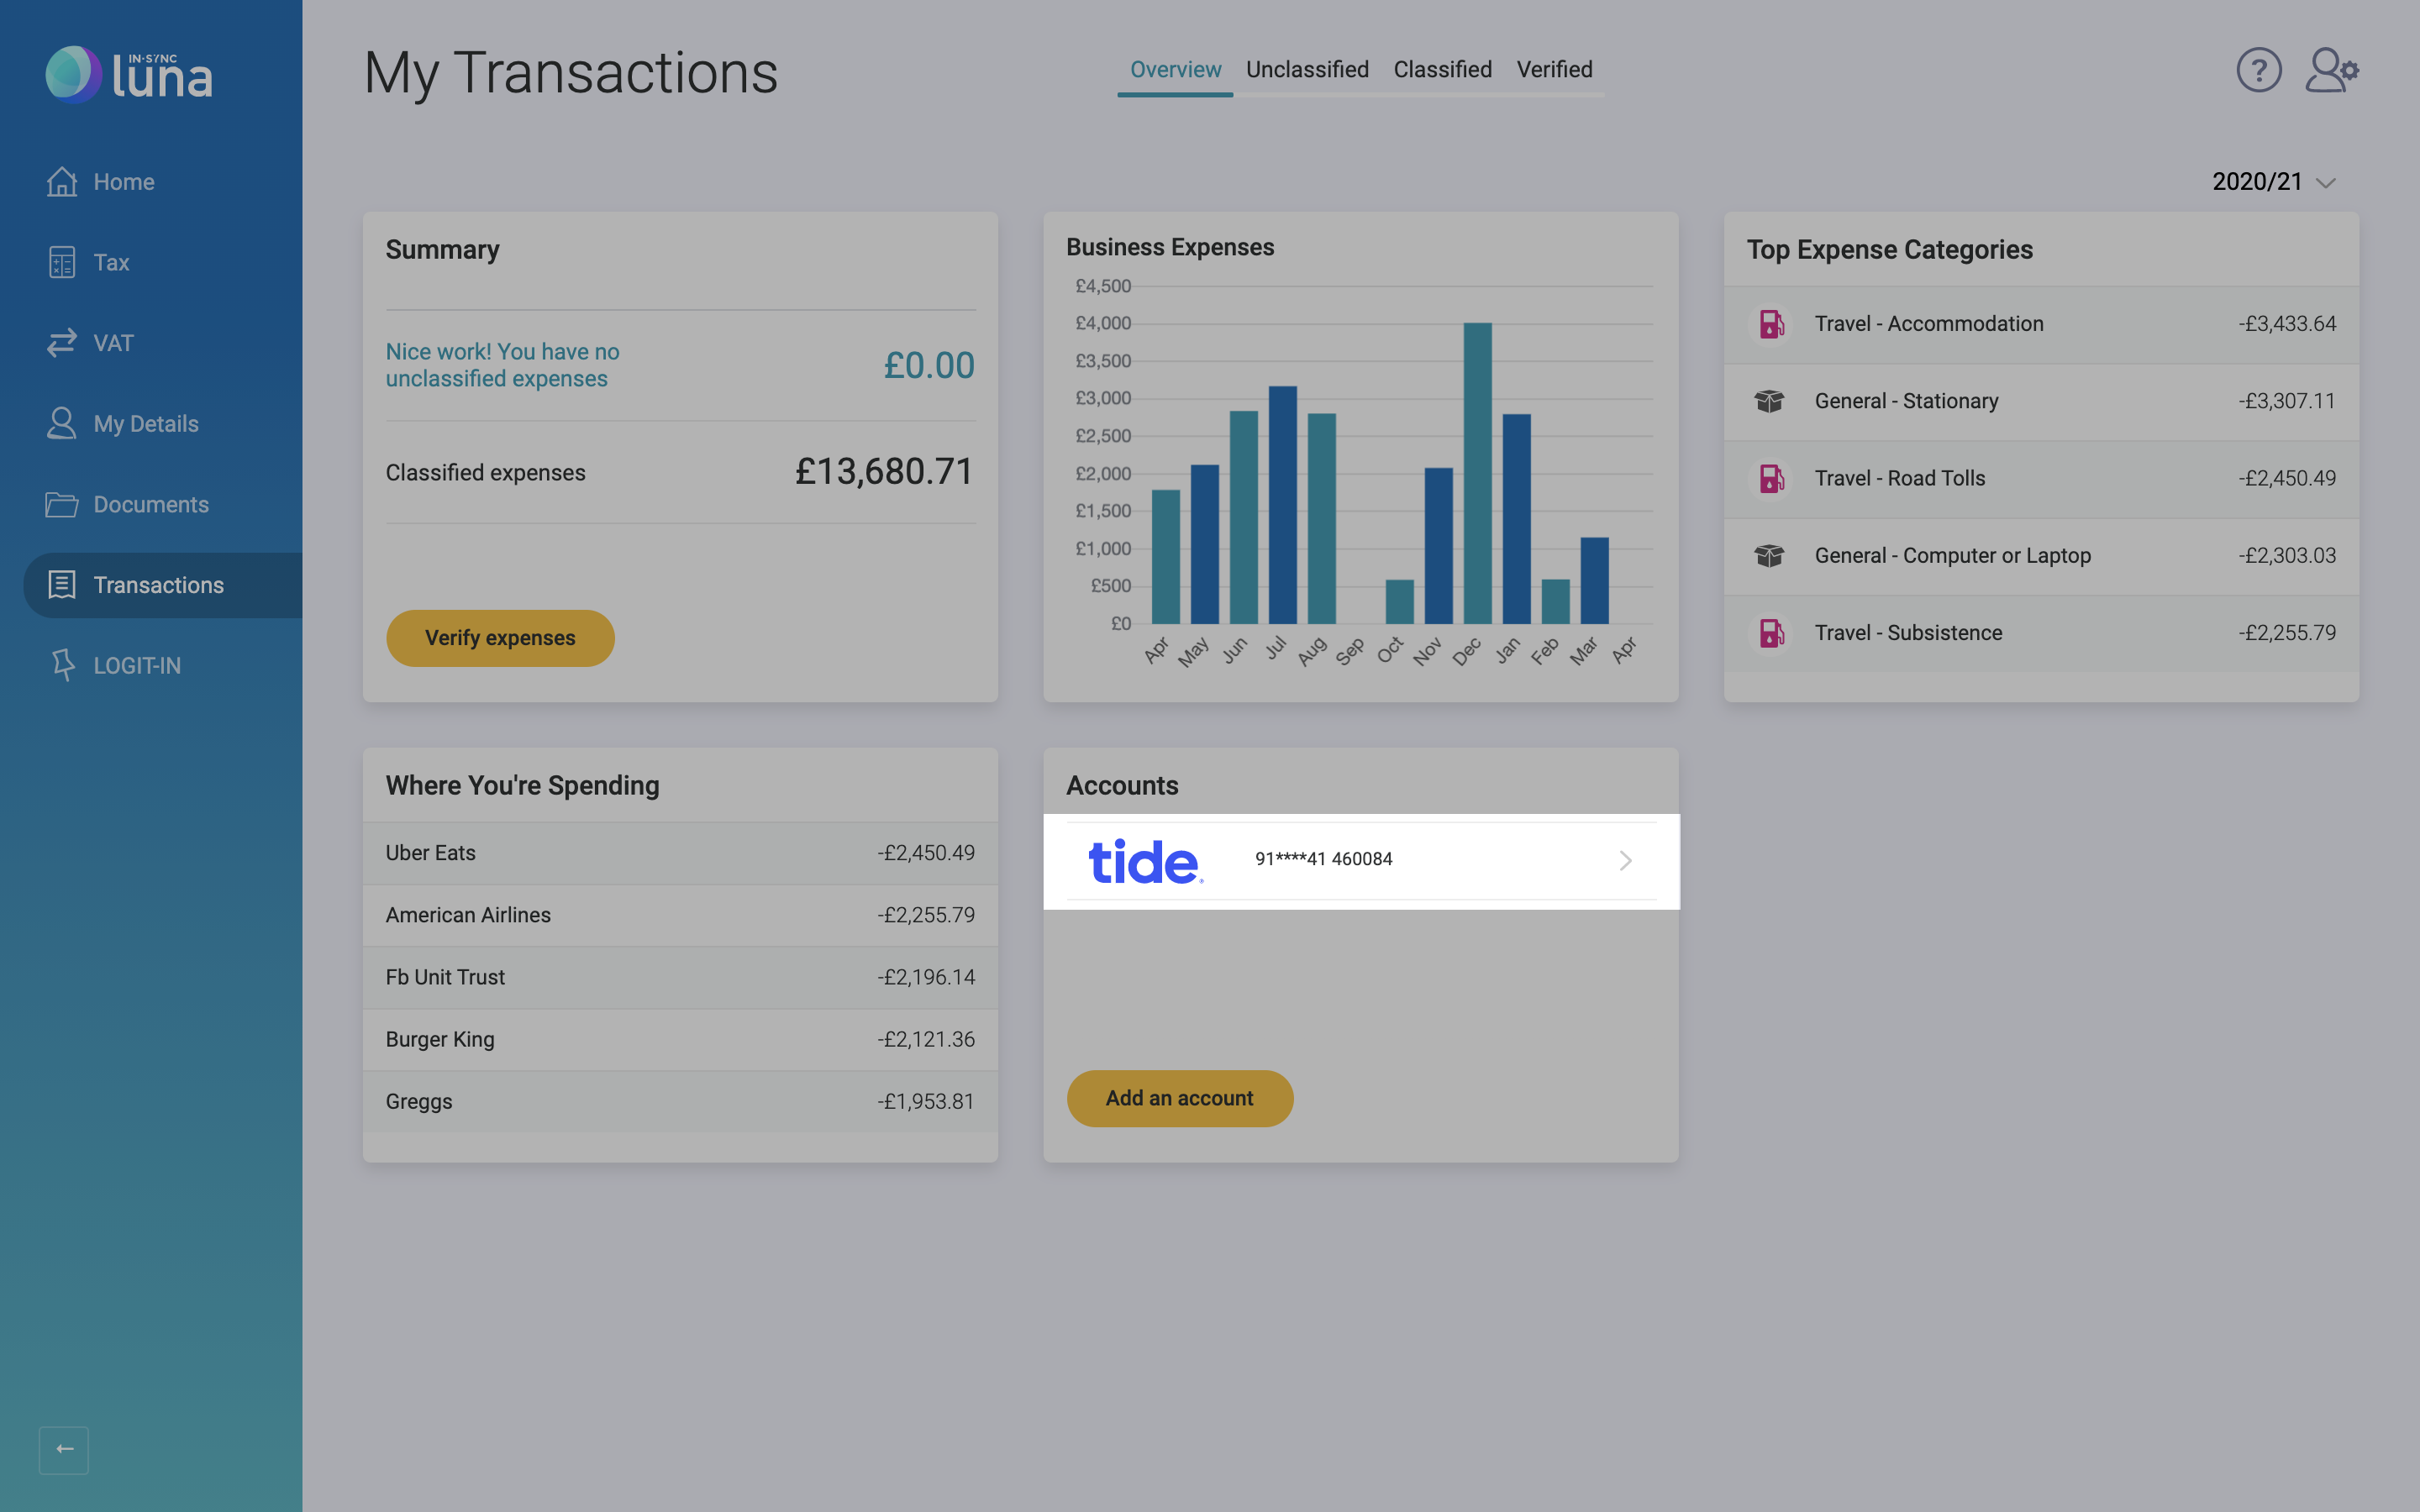Click the back arrow at bottom left
This screenshot has width=2420, height=1512.
point(63,1450)
